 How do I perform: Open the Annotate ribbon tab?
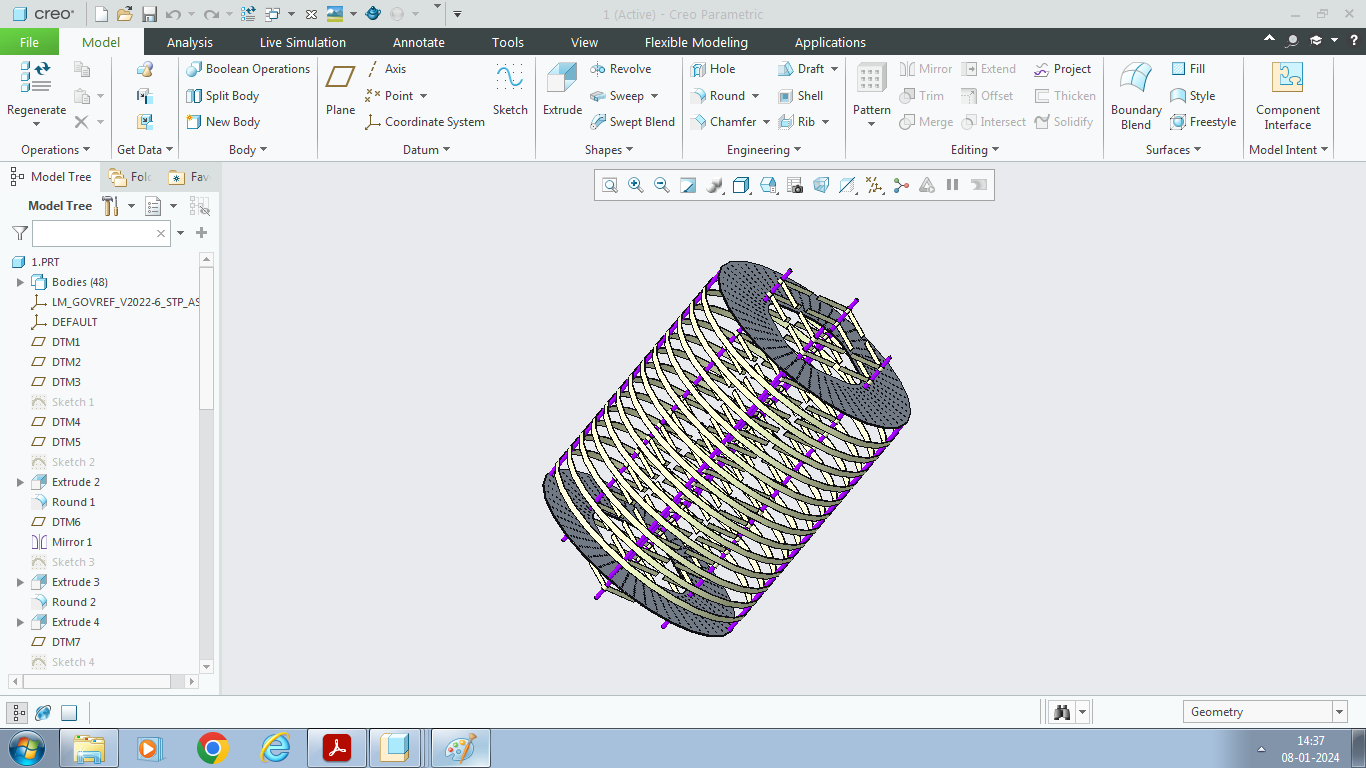419,42
